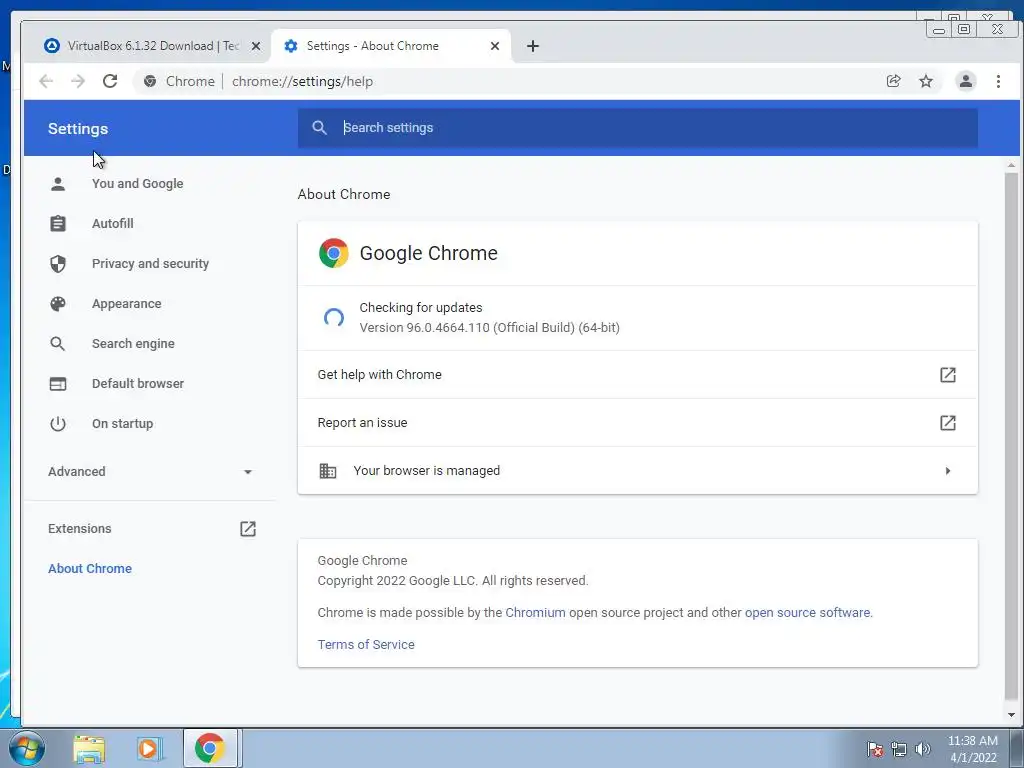Click the palette icon beside Appearance

coord(58,304)
